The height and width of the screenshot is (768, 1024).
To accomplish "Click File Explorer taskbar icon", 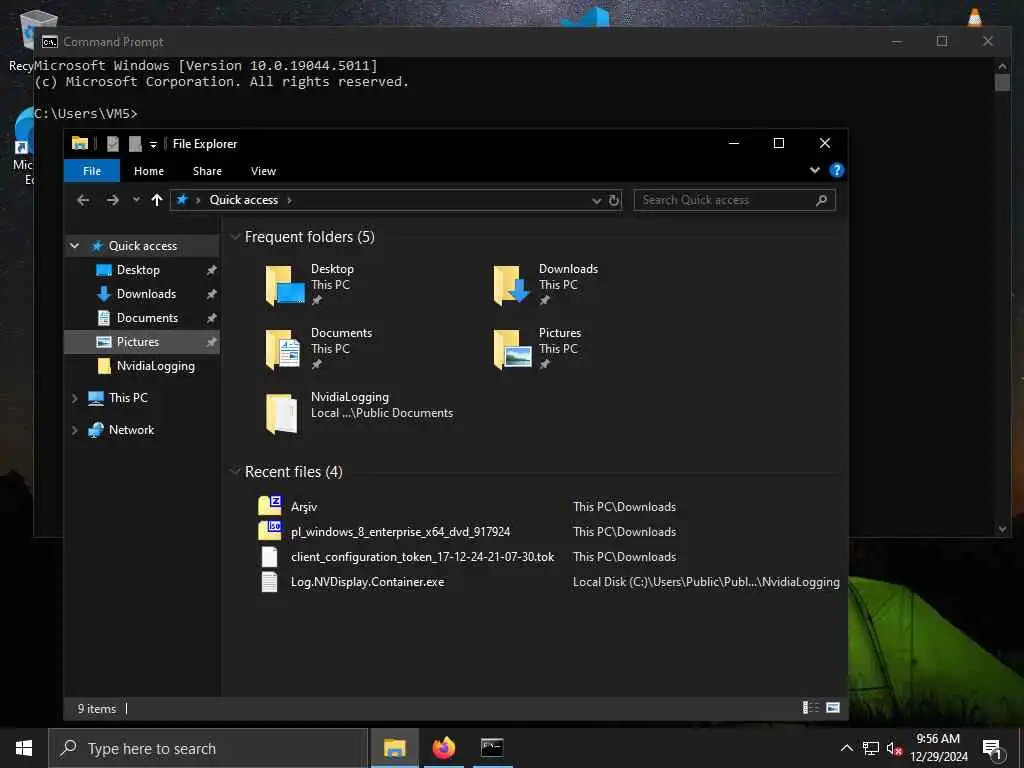I will click(x=394, y=748).
